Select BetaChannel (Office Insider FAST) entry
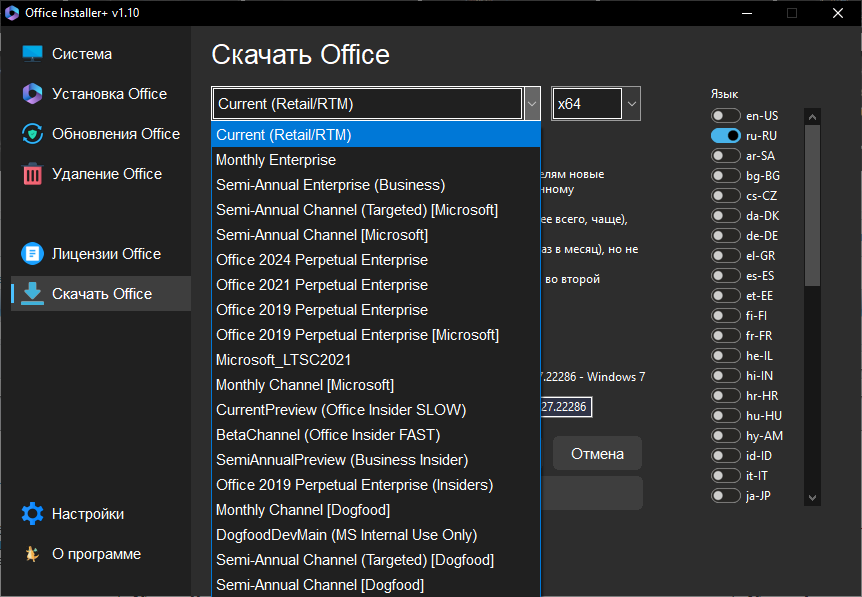Screen dimensions: 862x597 point(328,435)
